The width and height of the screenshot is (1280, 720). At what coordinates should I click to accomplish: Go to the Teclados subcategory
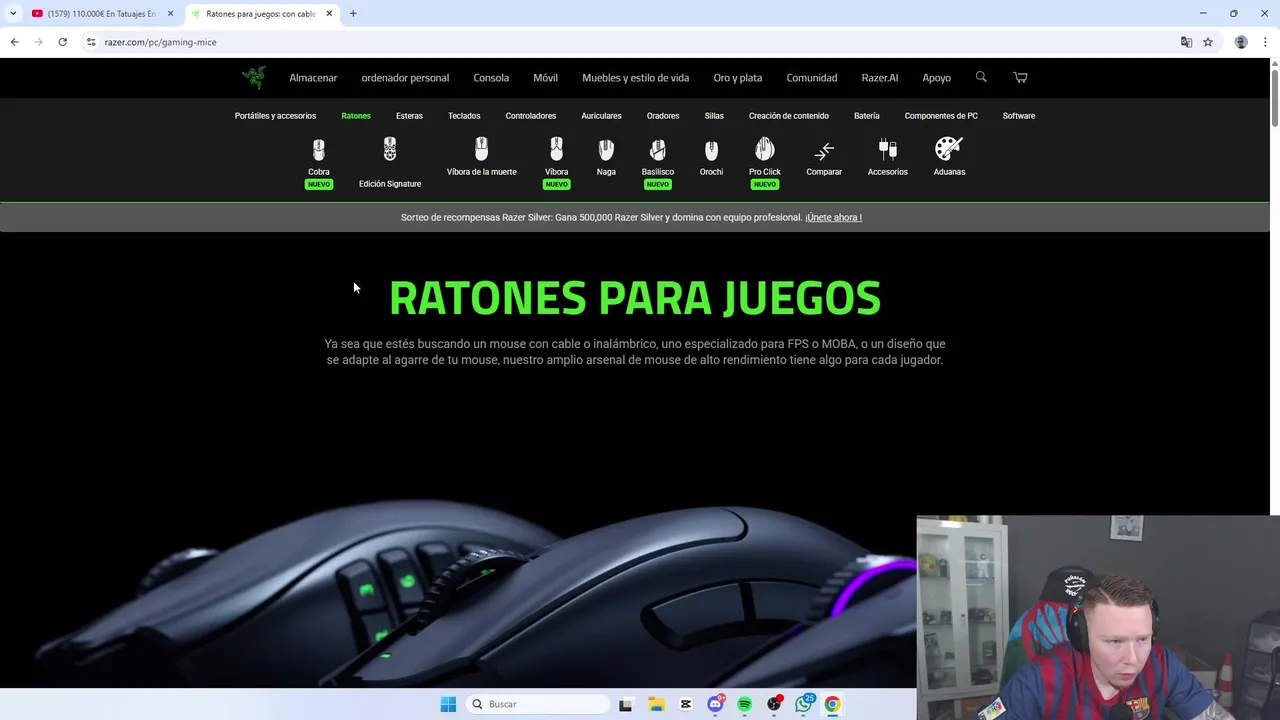pos(464,116)
